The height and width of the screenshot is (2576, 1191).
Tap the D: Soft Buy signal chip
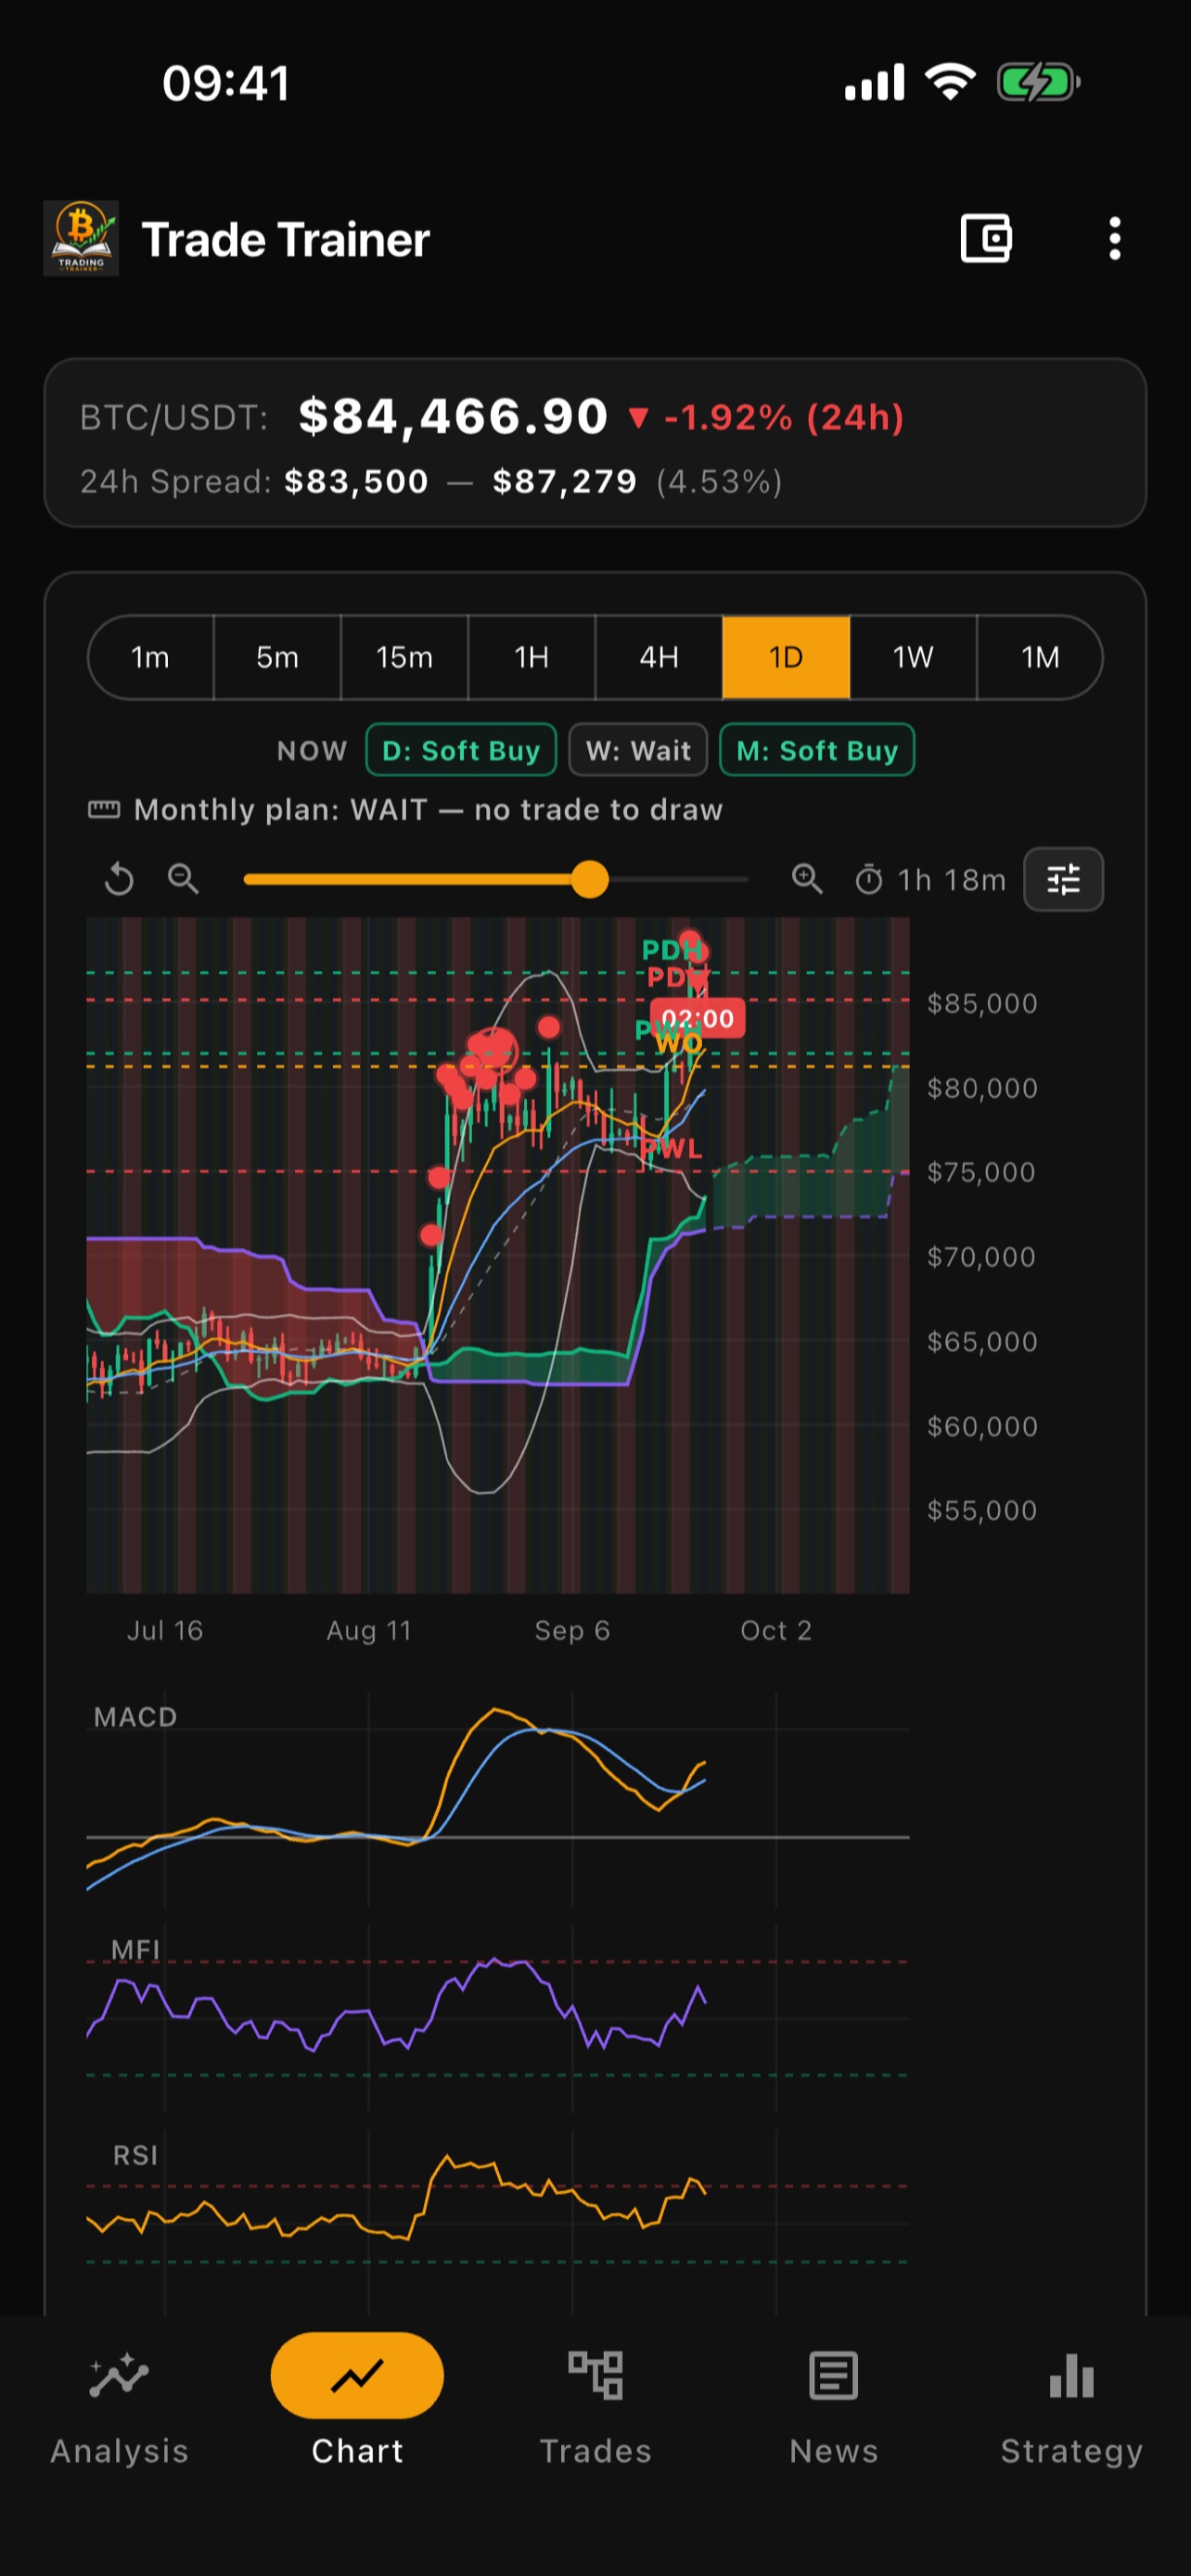461,750
